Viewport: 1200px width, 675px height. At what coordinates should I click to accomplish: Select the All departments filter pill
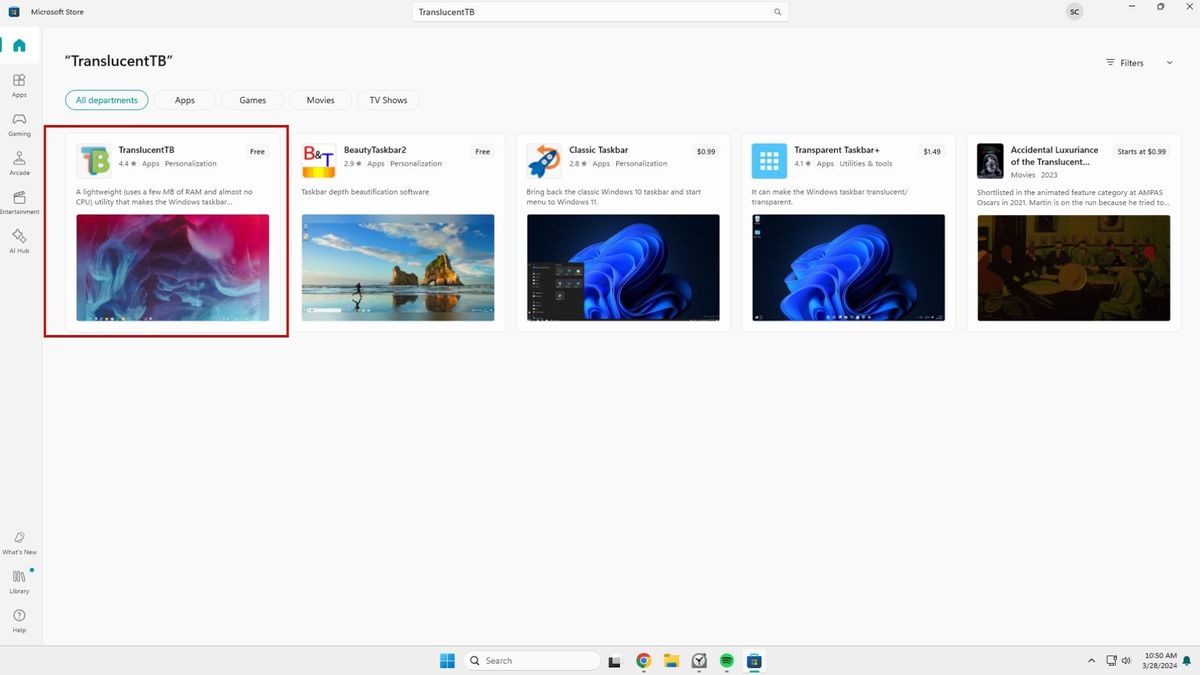(106, 100)
